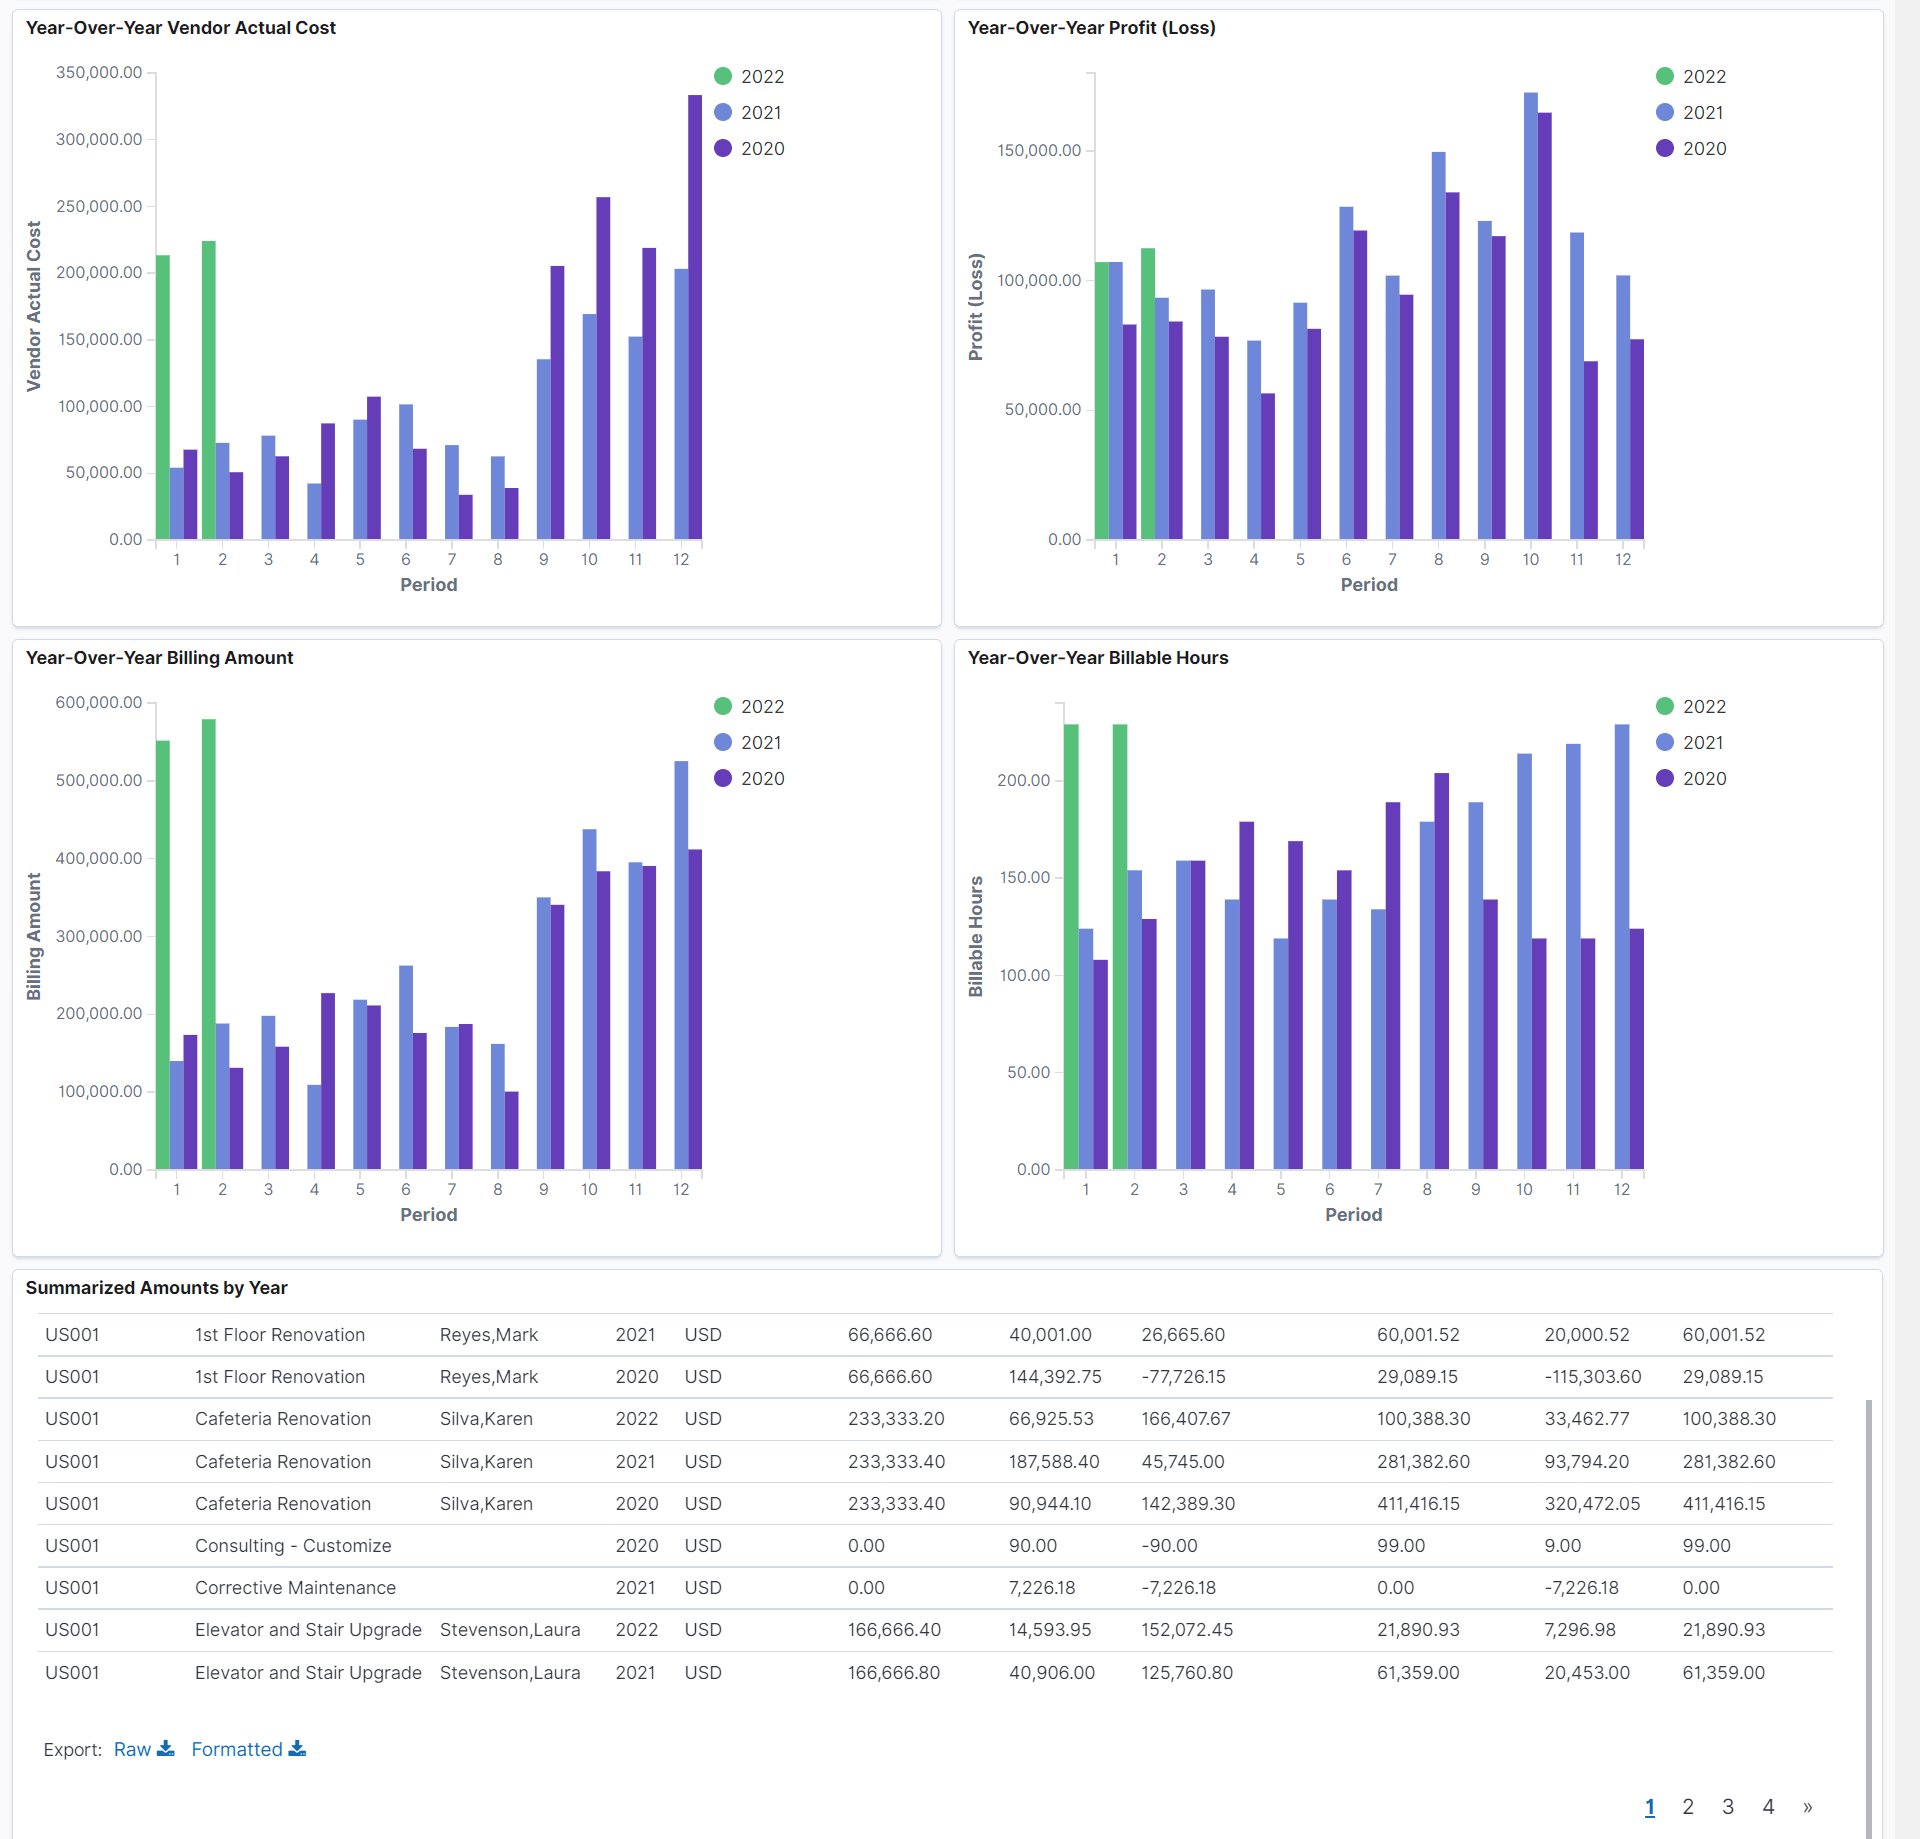
Task: Click the Formatted export download icon
Action: pyautogui.click(x=297, y=1748)
